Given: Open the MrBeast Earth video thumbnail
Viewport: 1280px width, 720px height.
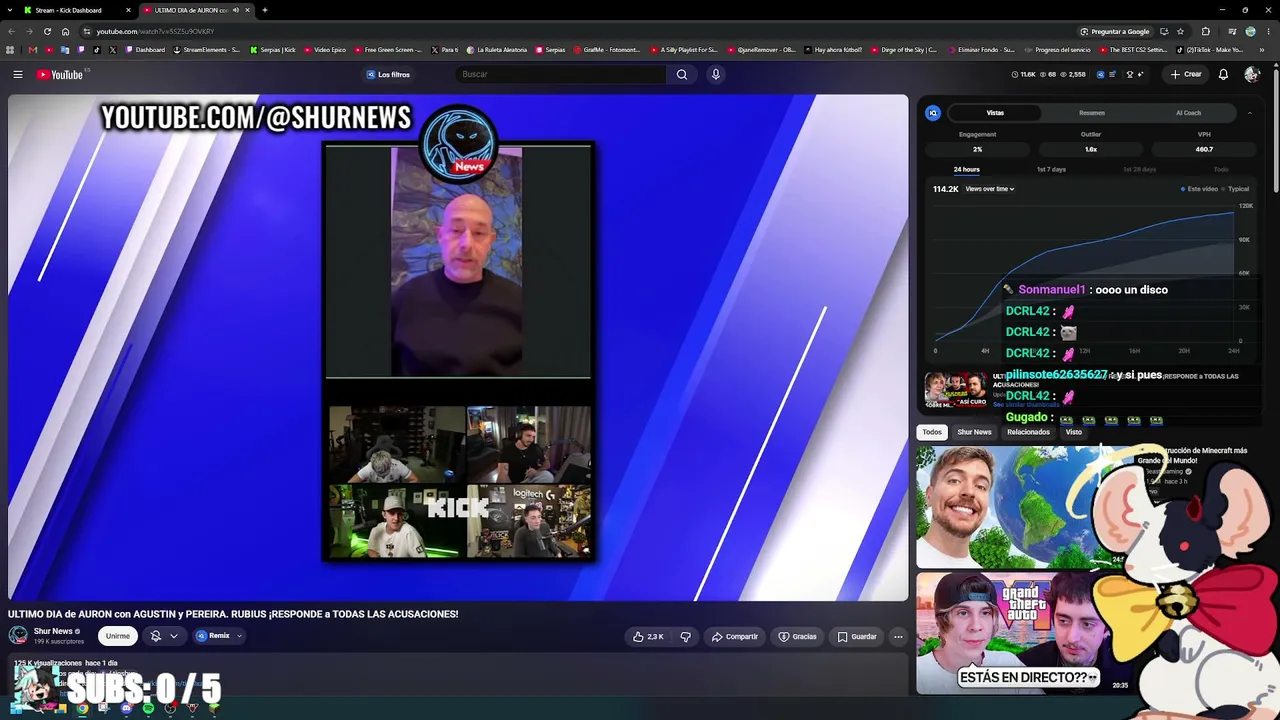Looking at the screenshot, I should [x=1022, y=506].
